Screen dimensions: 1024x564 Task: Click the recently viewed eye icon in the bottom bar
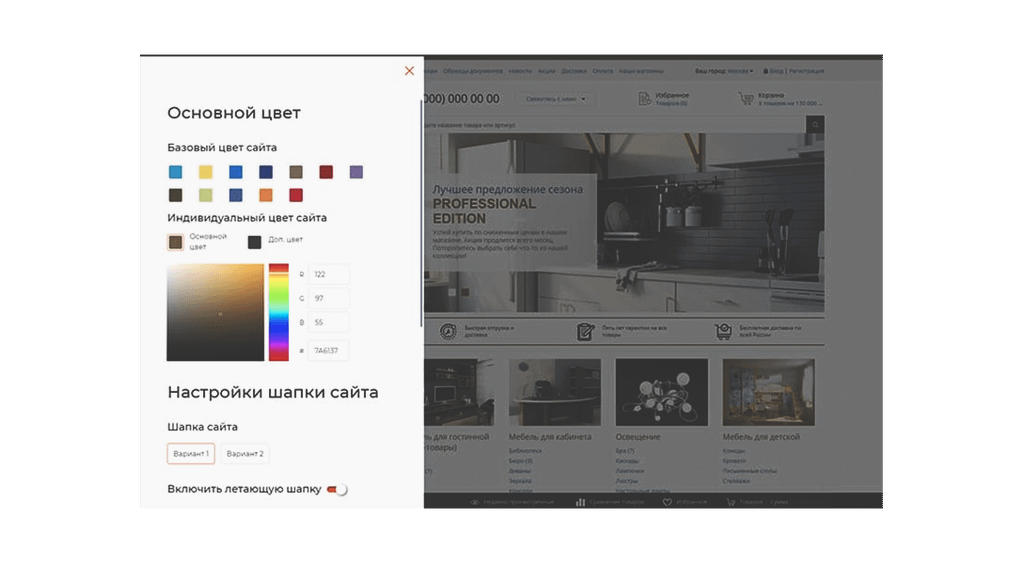click(475, 502)
